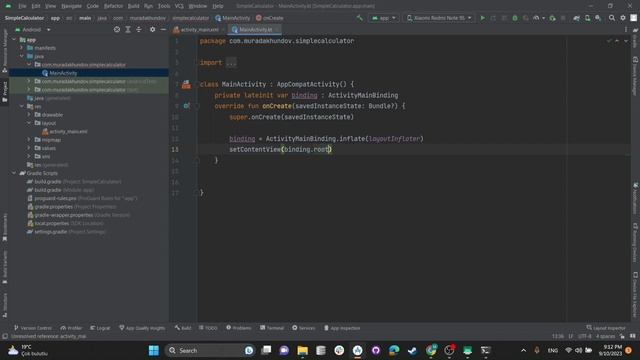
Task: Toggle the Project side tool window
Action: point(4,91)
